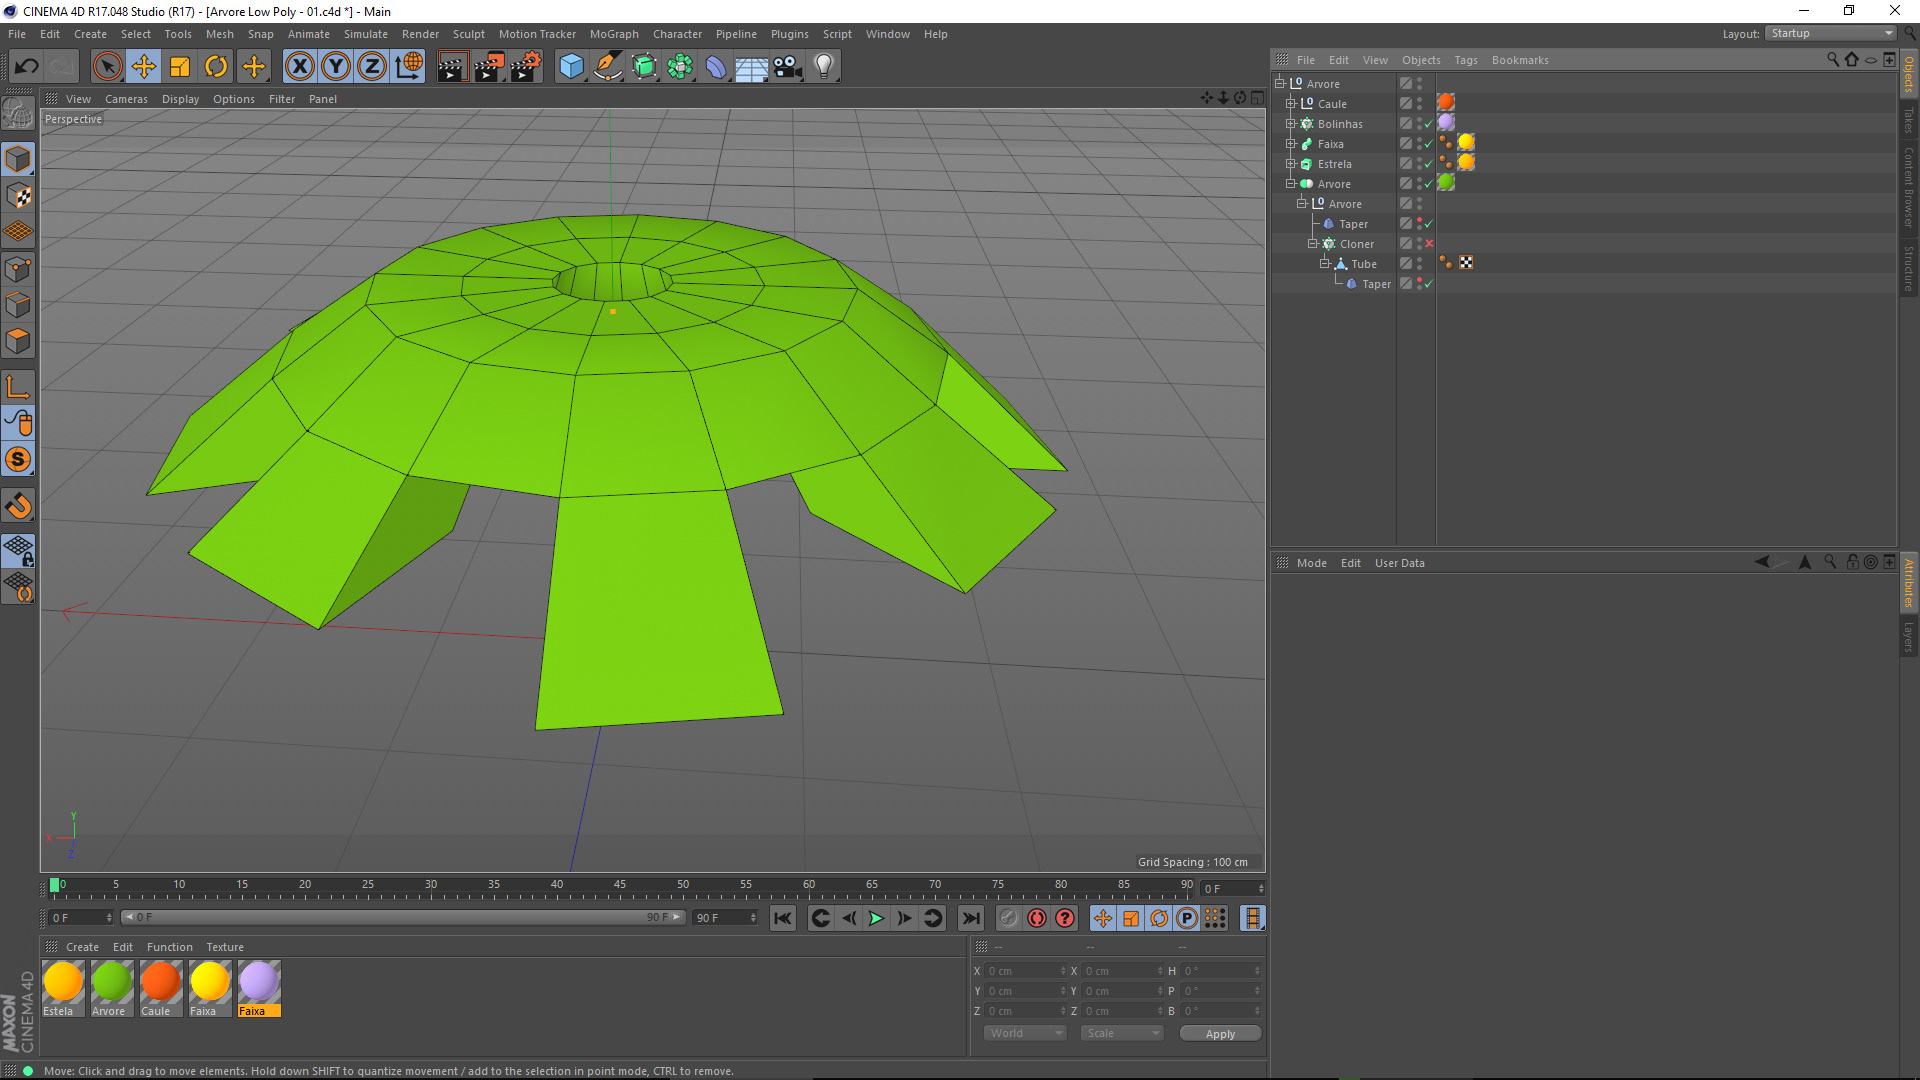Click the Undo arrow icon
The height and width of the screenshot is (1080, 1920).
(26, 67)
